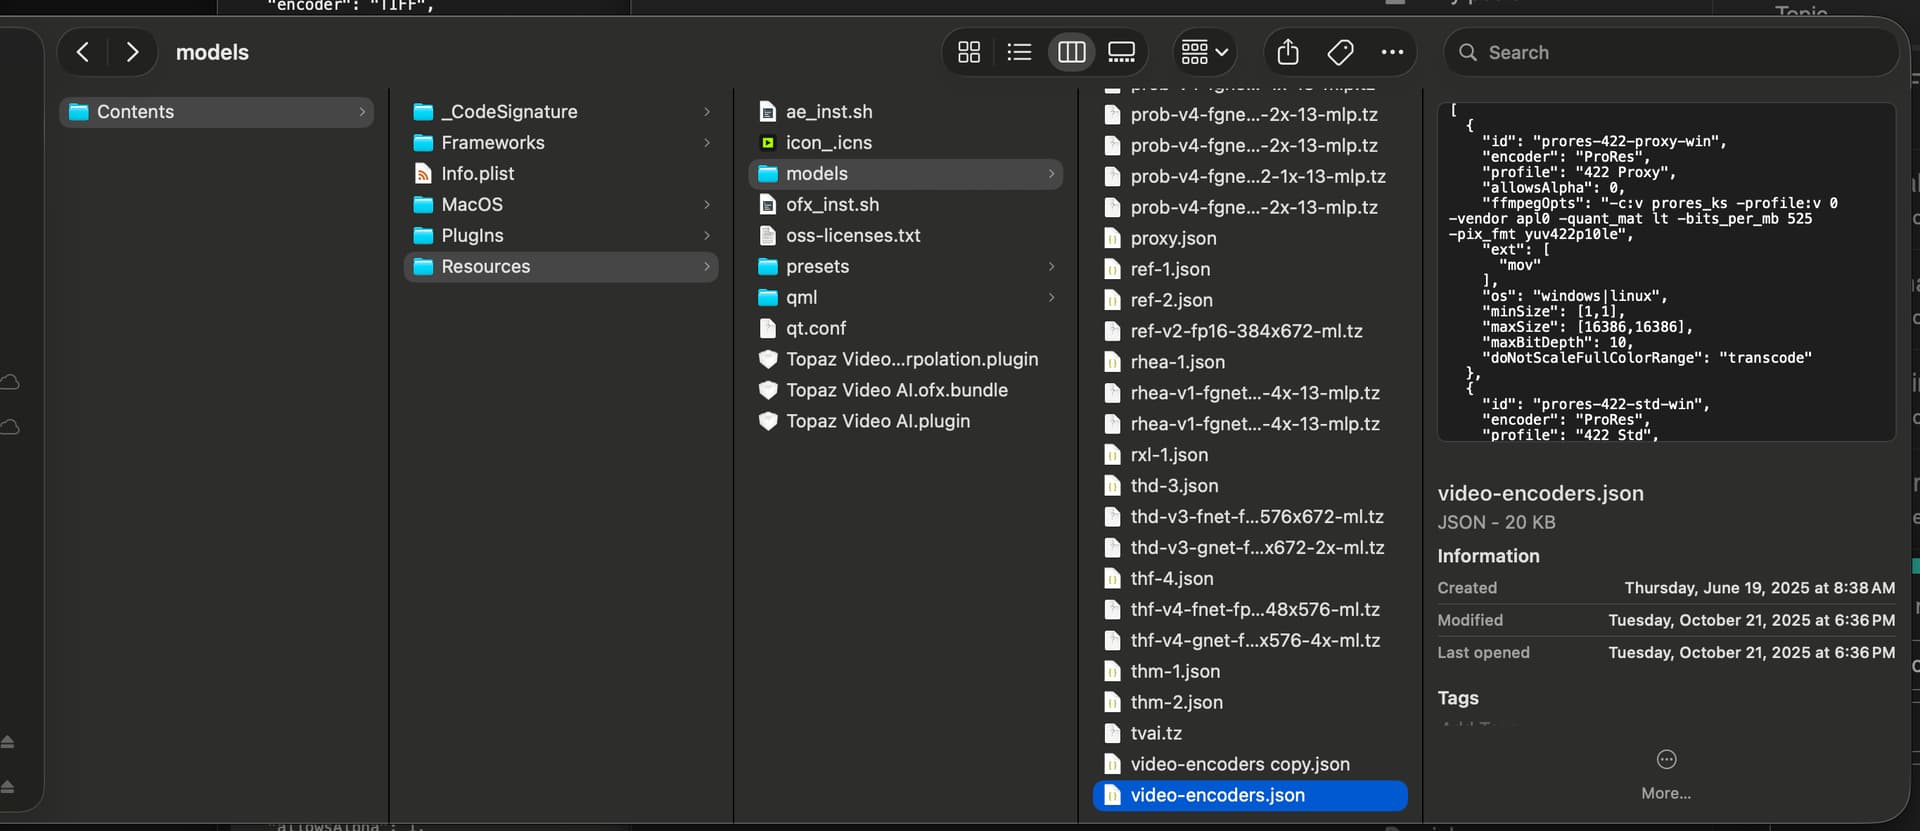Screen dimensions: 1920x831
Task: Select the icon_.icns file icon
Action: 767,143
